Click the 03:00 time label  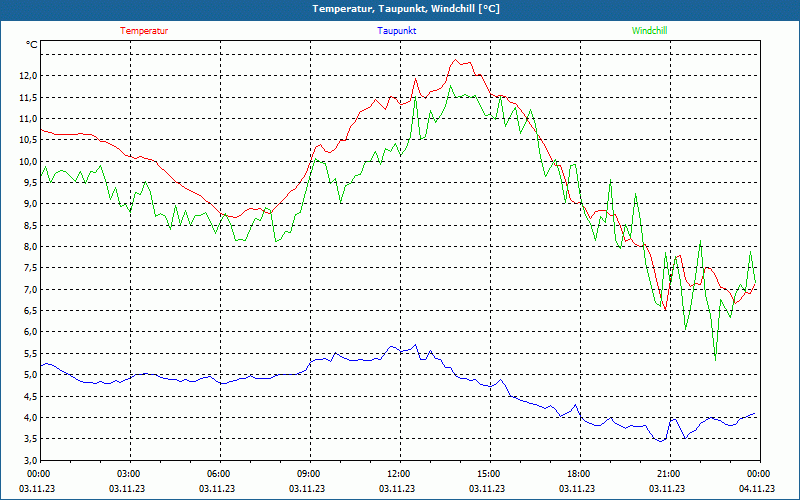[131, 474]
